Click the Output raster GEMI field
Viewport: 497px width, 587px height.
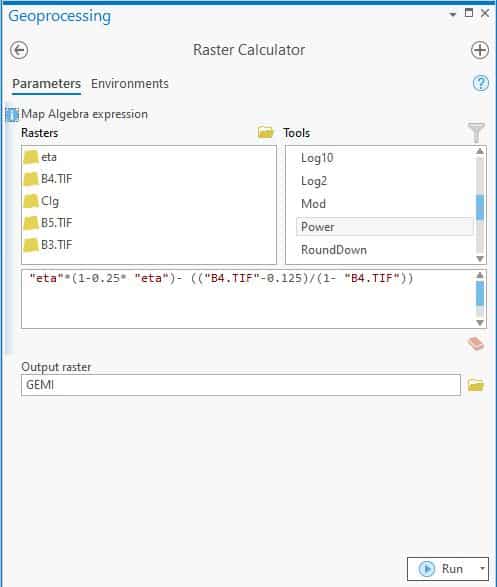tap(241, 385)
